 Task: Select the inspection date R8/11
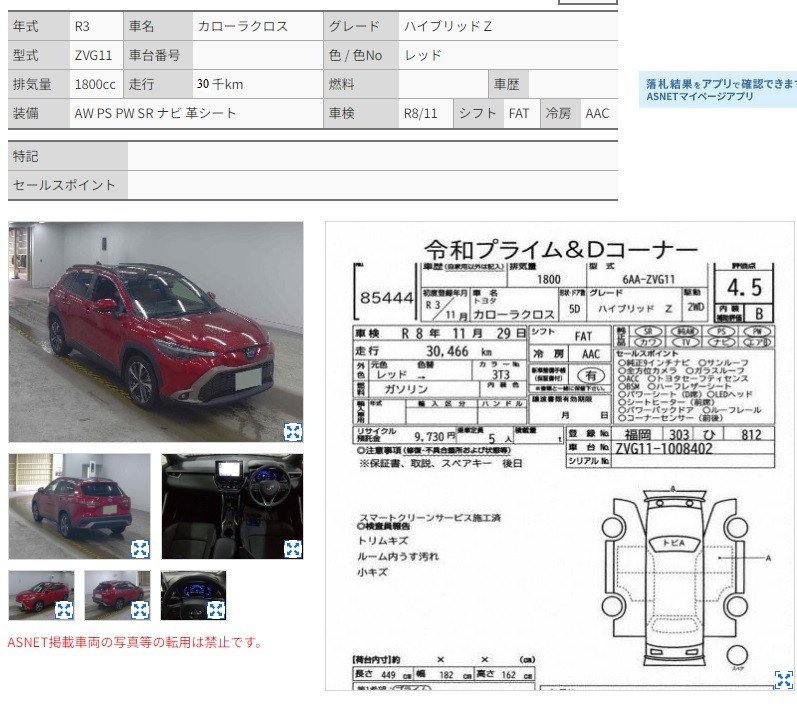tap(420, 113)
